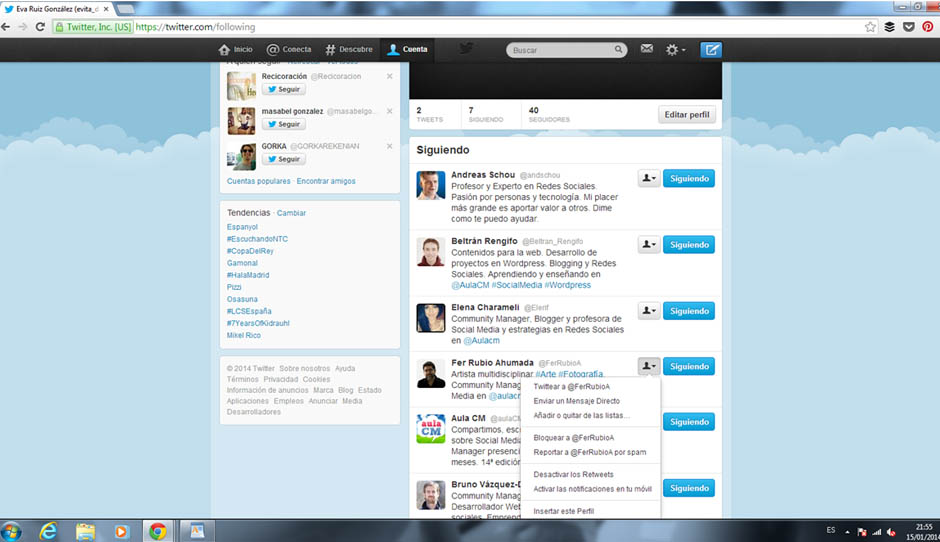Click inside the Buscar search field
The width and height of the screenshot is (940, 542).
(x=558, y=49)
